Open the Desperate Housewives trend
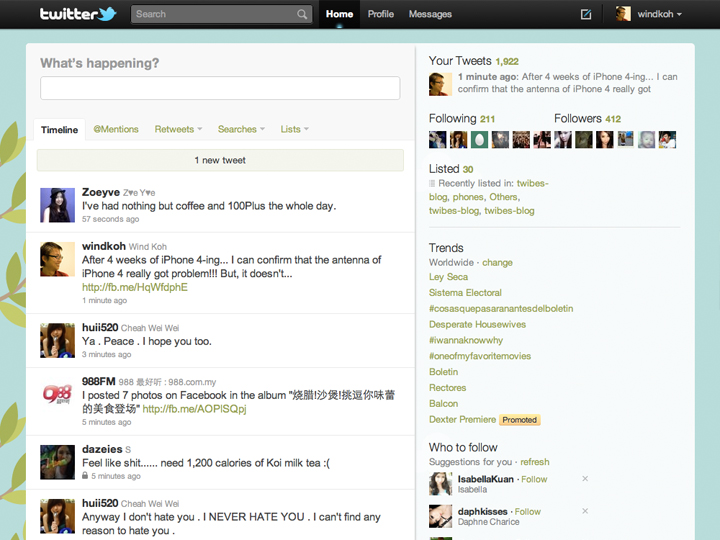 477,324
